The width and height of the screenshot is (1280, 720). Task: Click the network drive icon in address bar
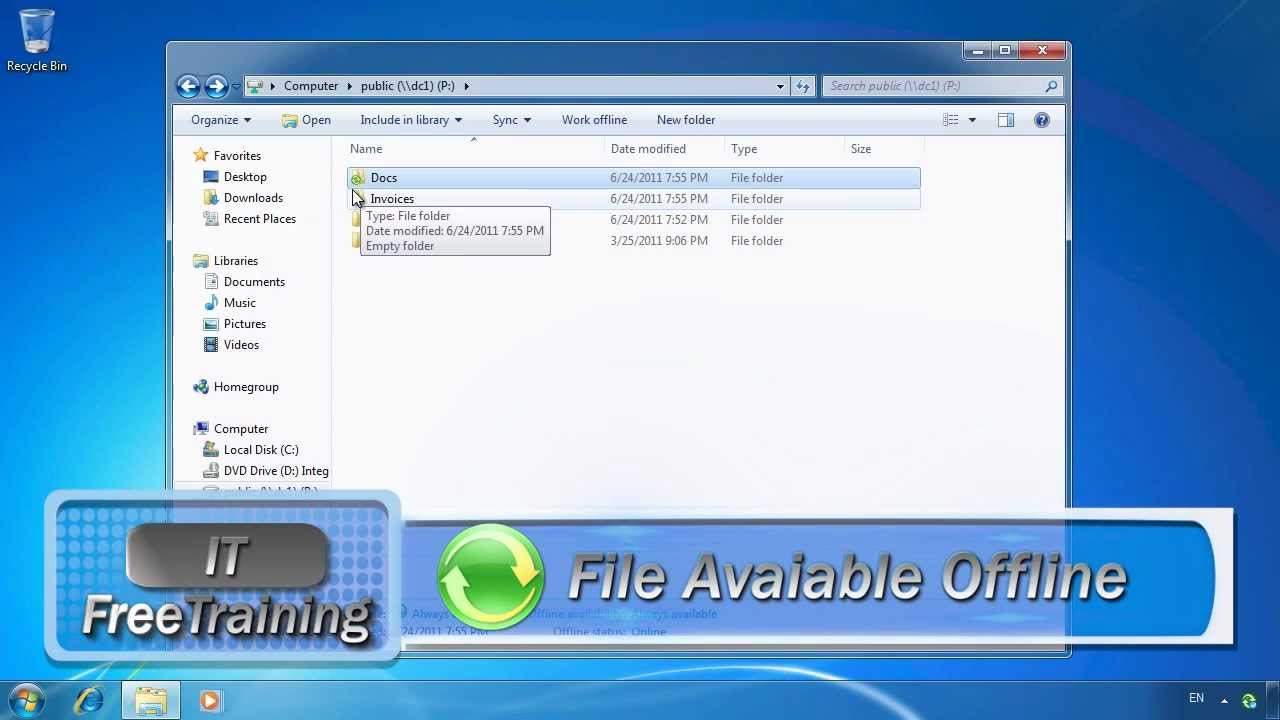pyautogui.click(x=255, y=86)
